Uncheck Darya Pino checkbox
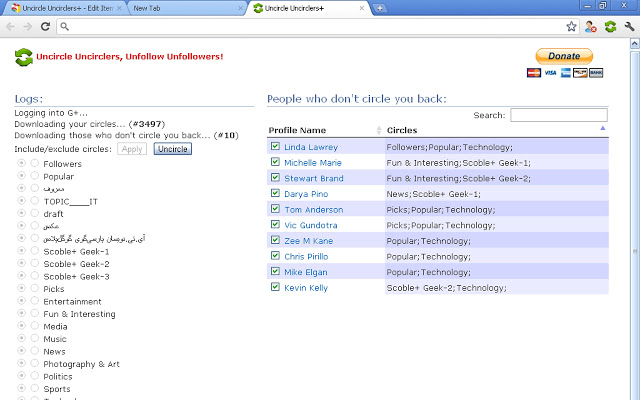 276,193
